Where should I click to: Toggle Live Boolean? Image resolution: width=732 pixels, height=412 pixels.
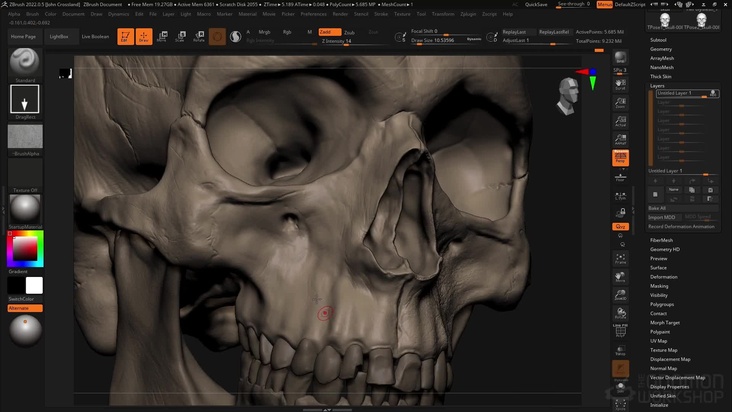[95, 36]
